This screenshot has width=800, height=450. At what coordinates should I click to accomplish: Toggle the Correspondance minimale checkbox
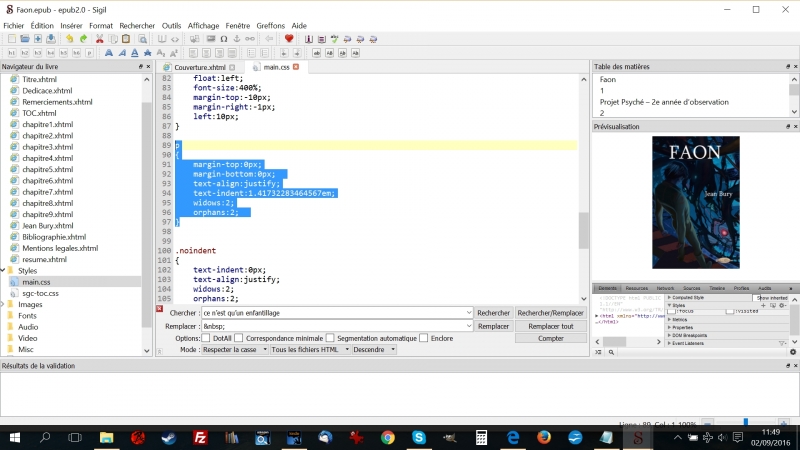point(238,338)
